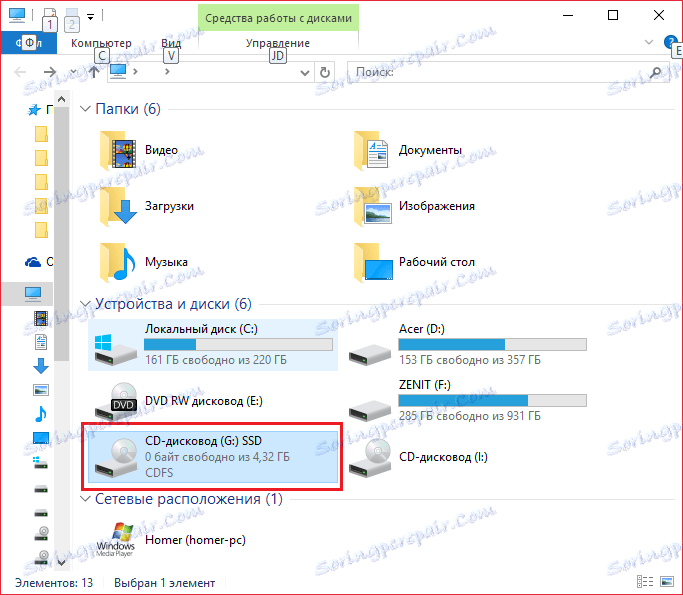
Task: Click the ZENIT (F:) capacity bar
Action: pos(492,400)
